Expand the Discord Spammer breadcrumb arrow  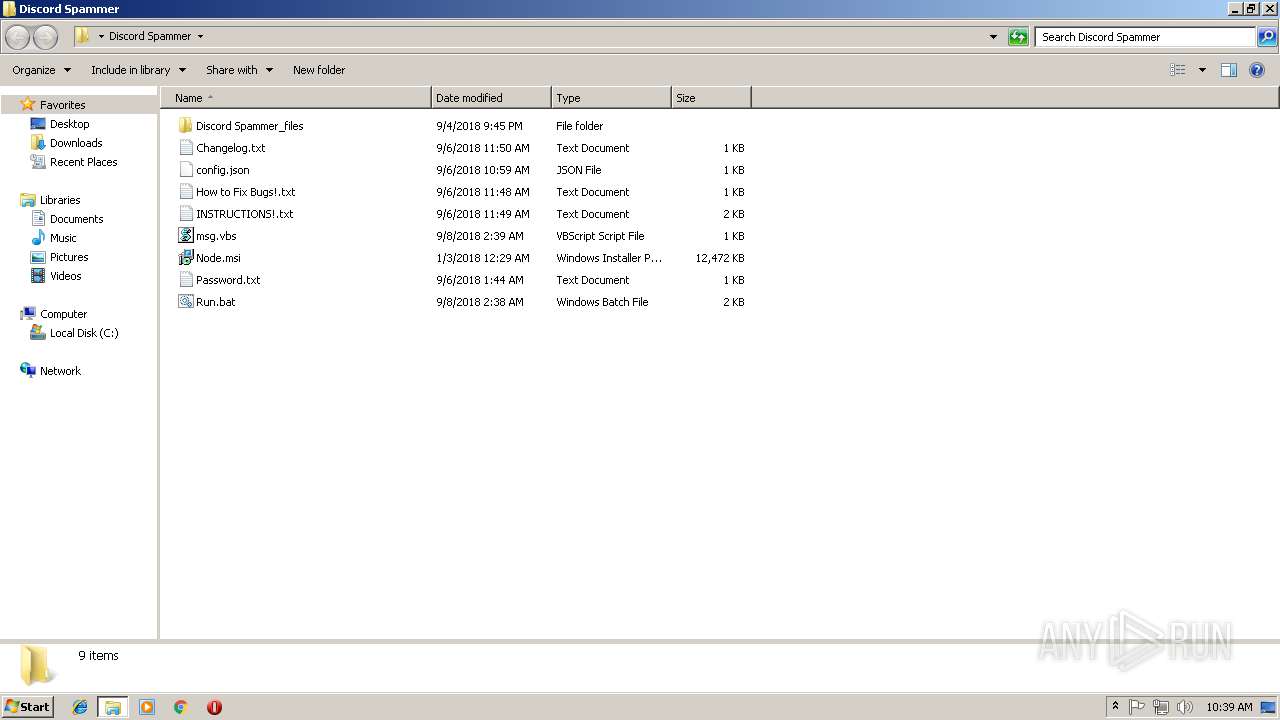click(x=200, y=37)
